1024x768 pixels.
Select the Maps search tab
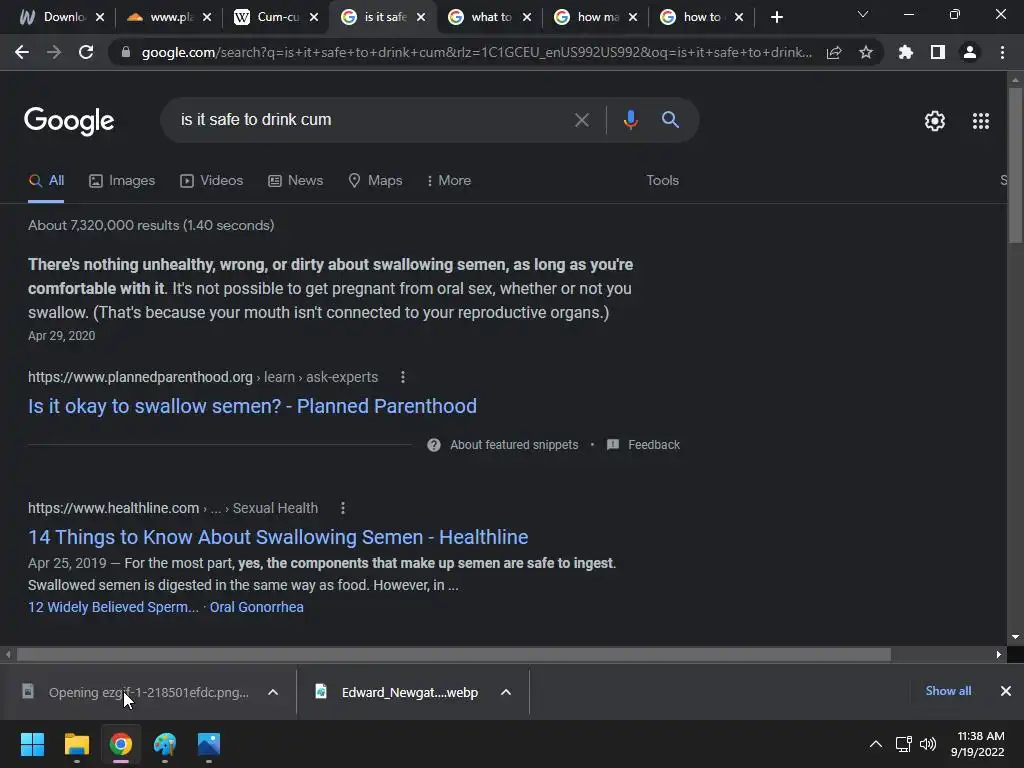(x=376, y=180)
